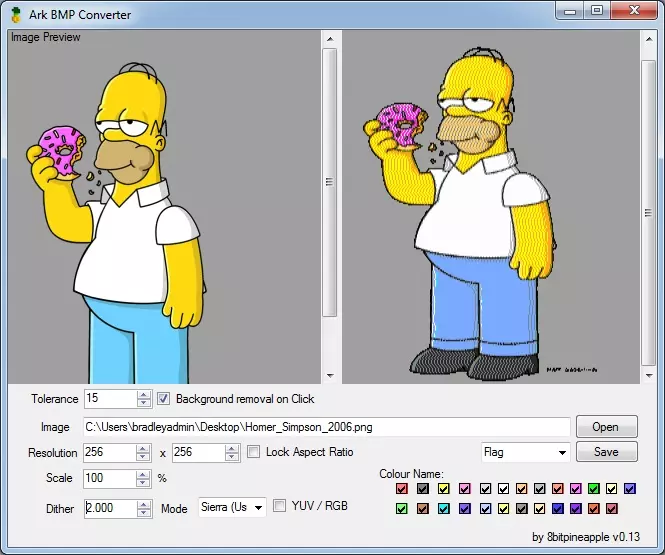Click the right preview scrollbar up arrow
Viewport: 665px width, 555px height.
pos(648,39)
